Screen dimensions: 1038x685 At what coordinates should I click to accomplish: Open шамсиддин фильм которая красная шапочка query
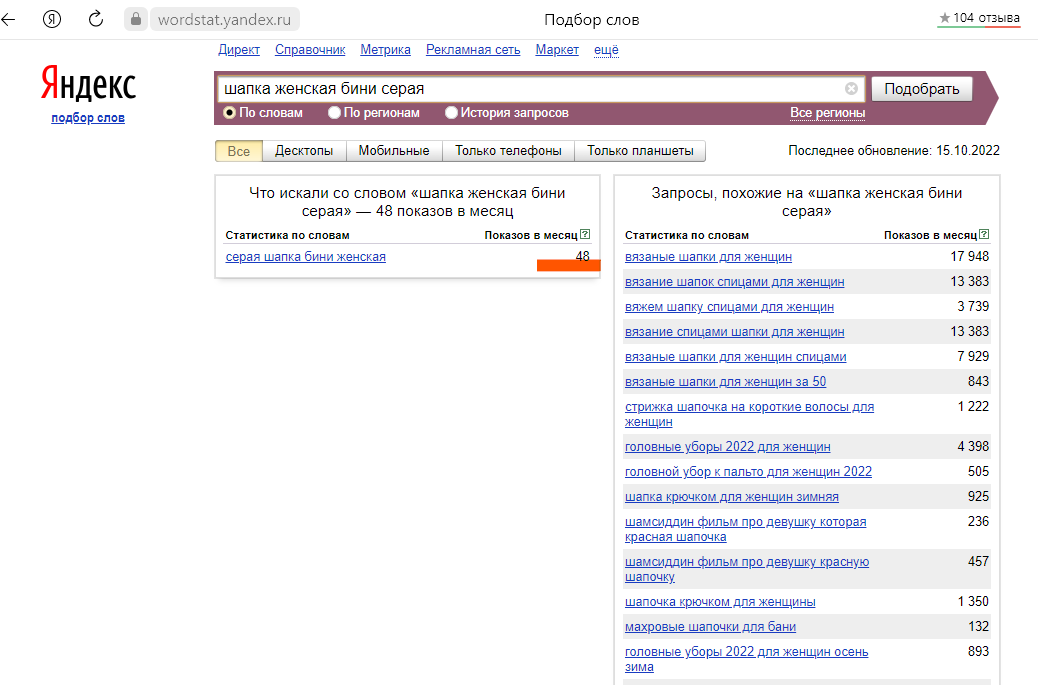pyautogui.click(x=745, y=529)
